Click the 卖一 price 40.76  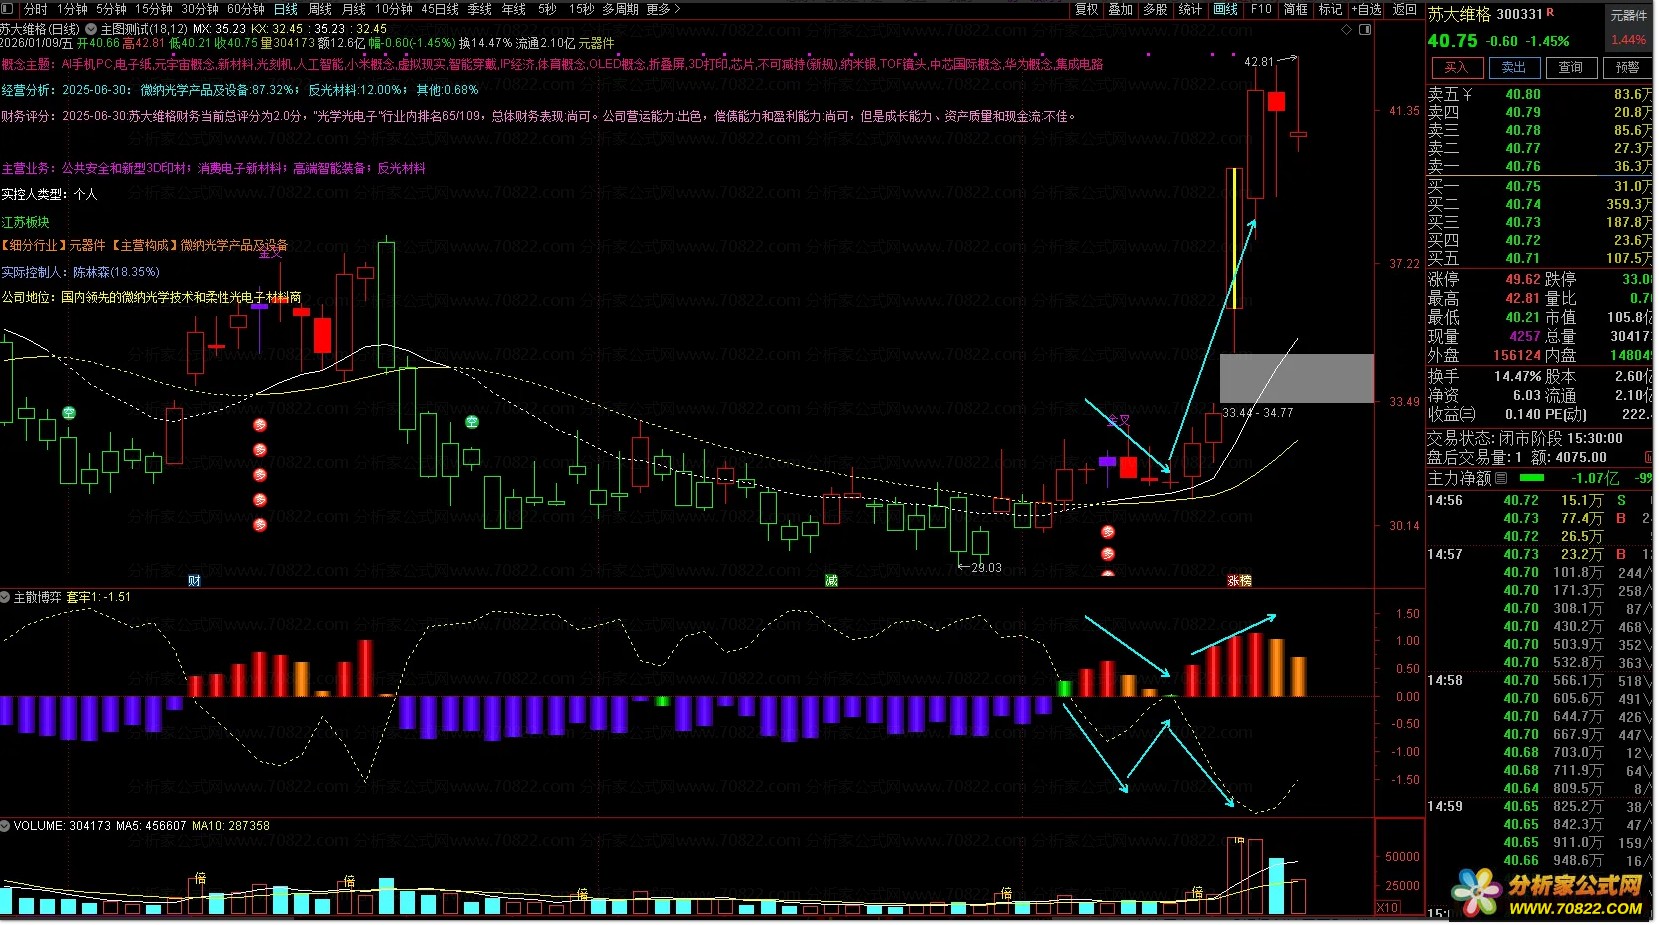point(1523,166)
